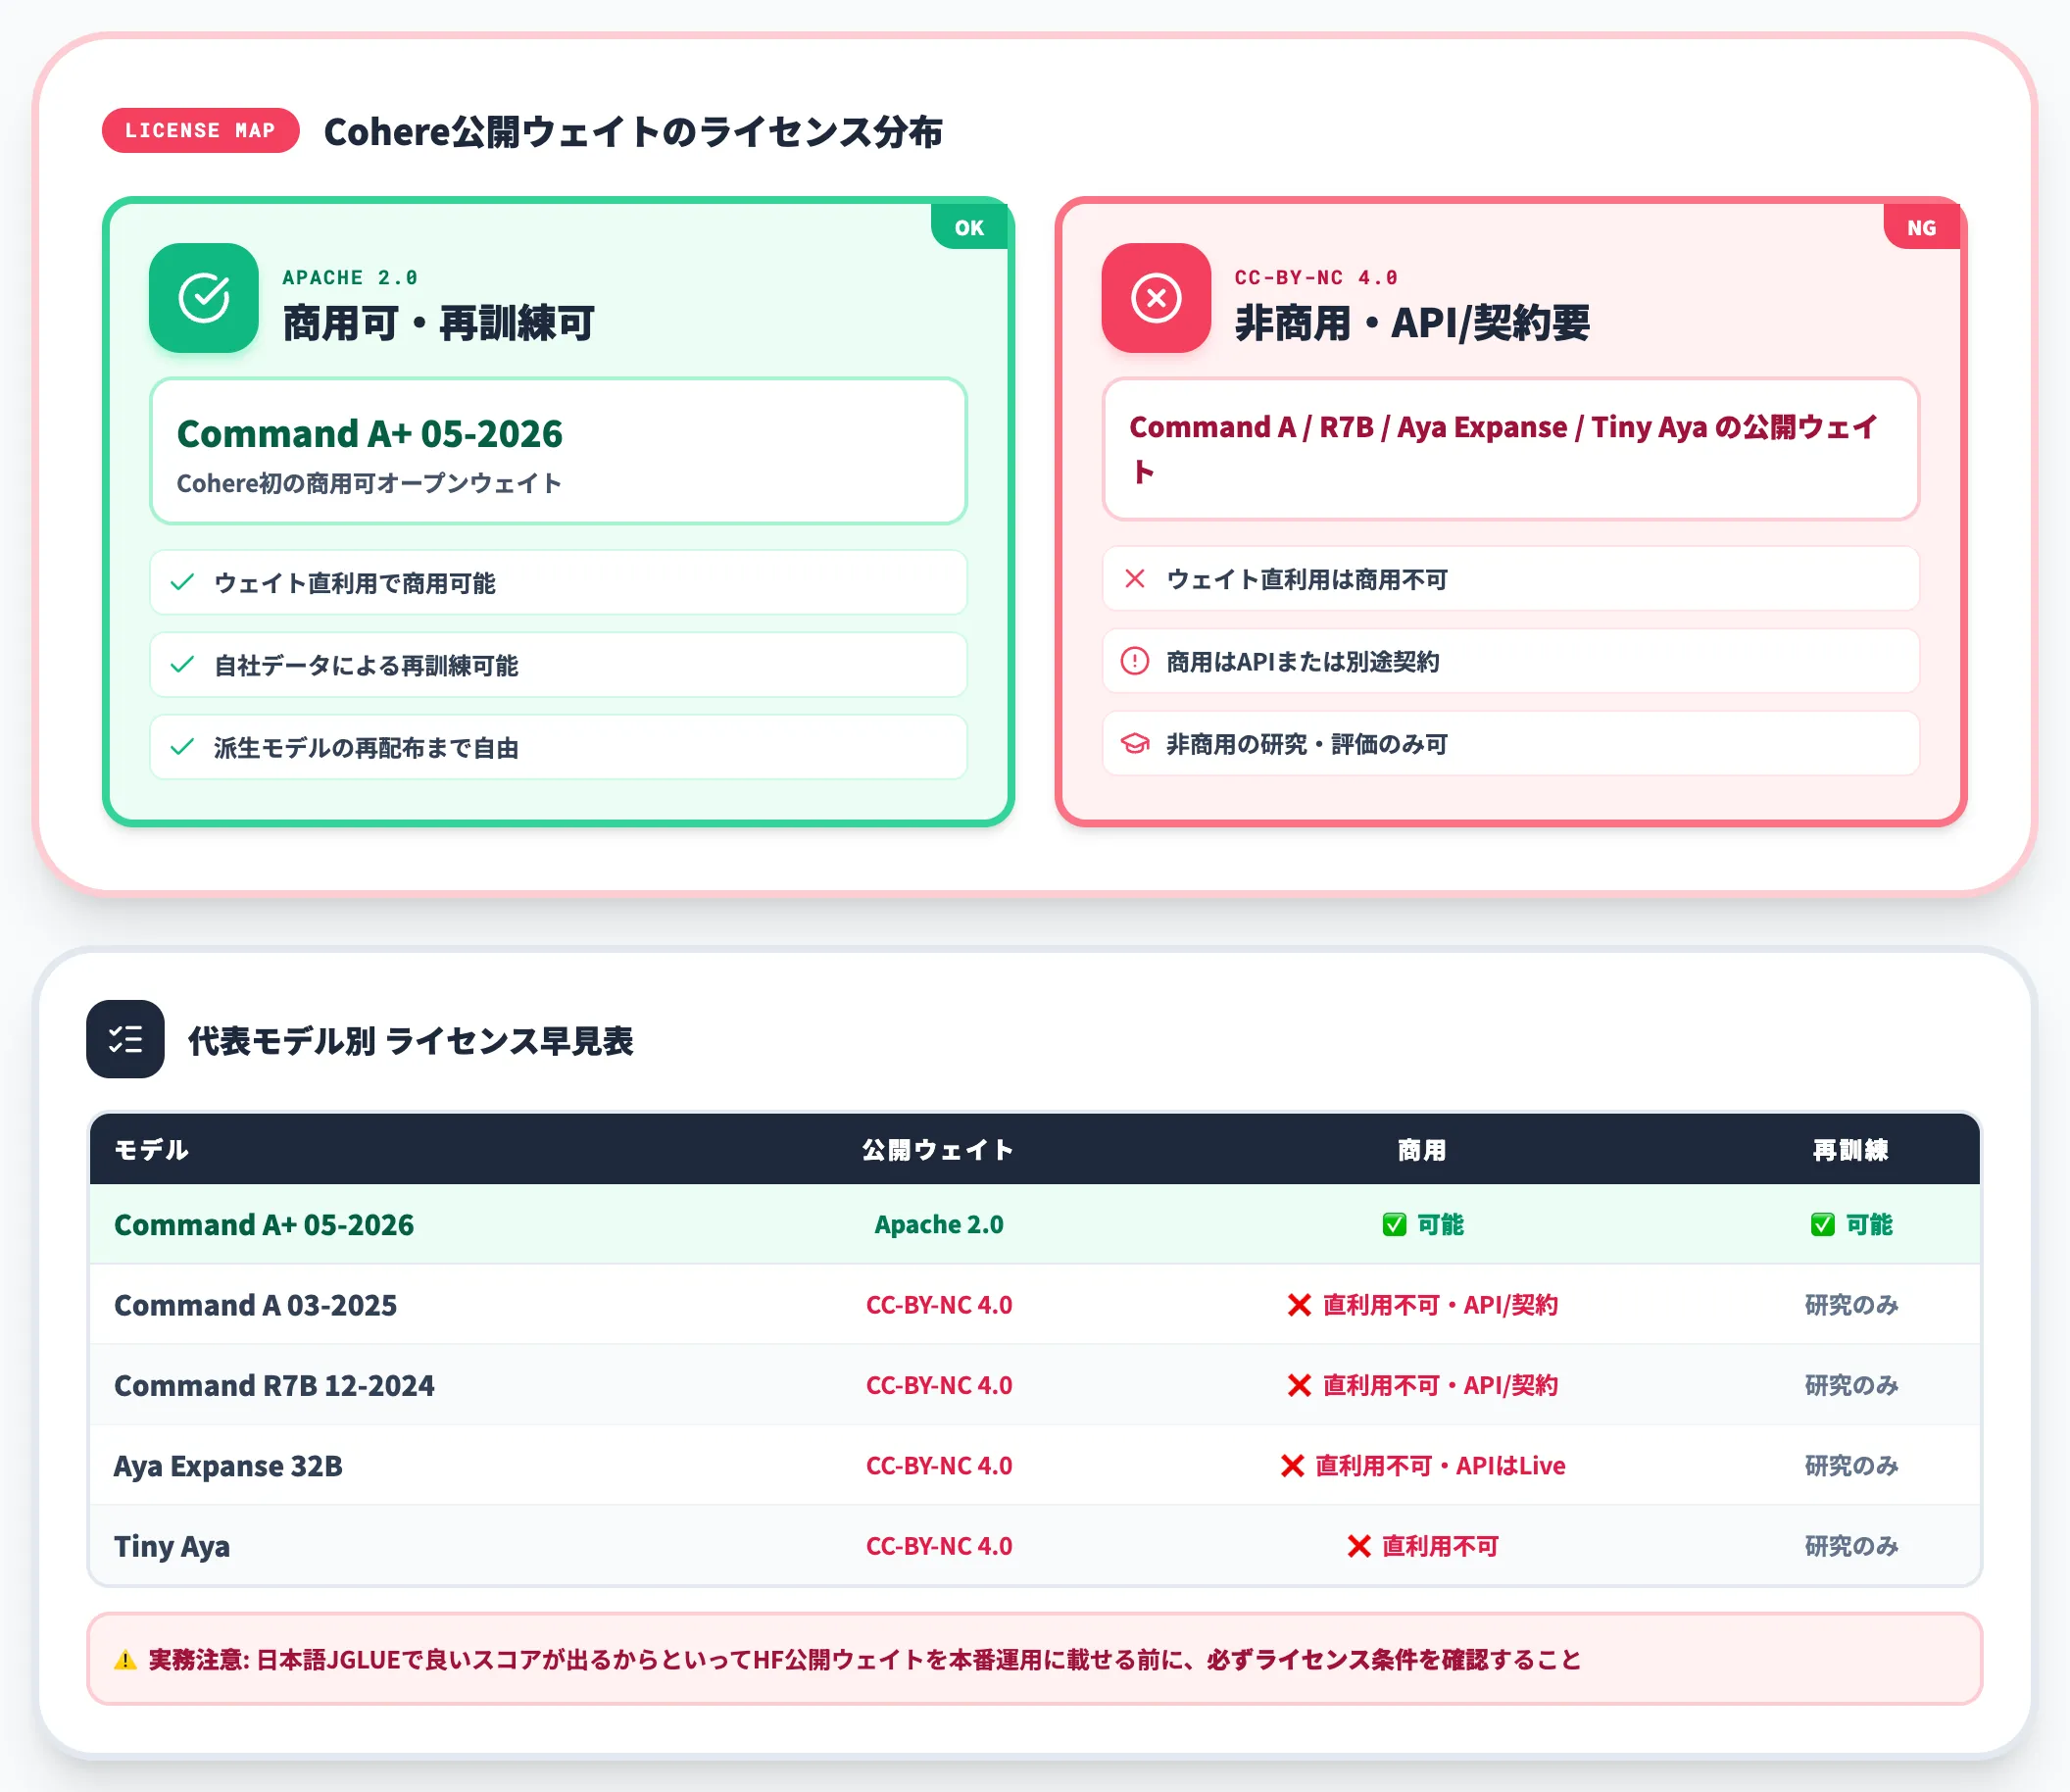2070x1792 pixels.
Task: Click the 商用 column header
Action: pos(1421,1150)
